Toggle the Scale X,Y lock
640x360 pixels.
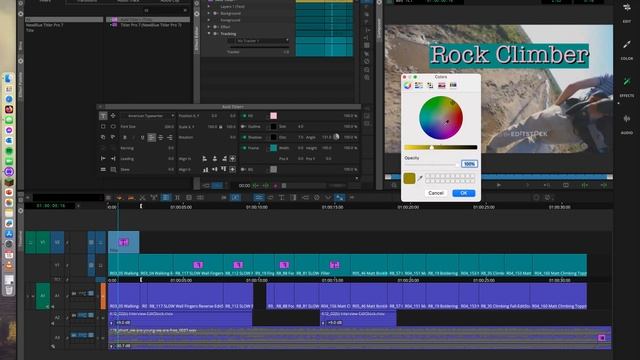coord(221,127)
